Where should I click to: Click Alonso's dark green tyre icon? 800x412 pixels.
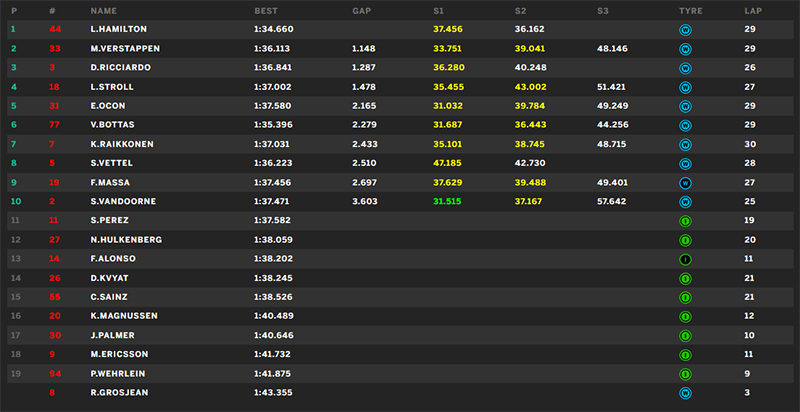point(685,259)
